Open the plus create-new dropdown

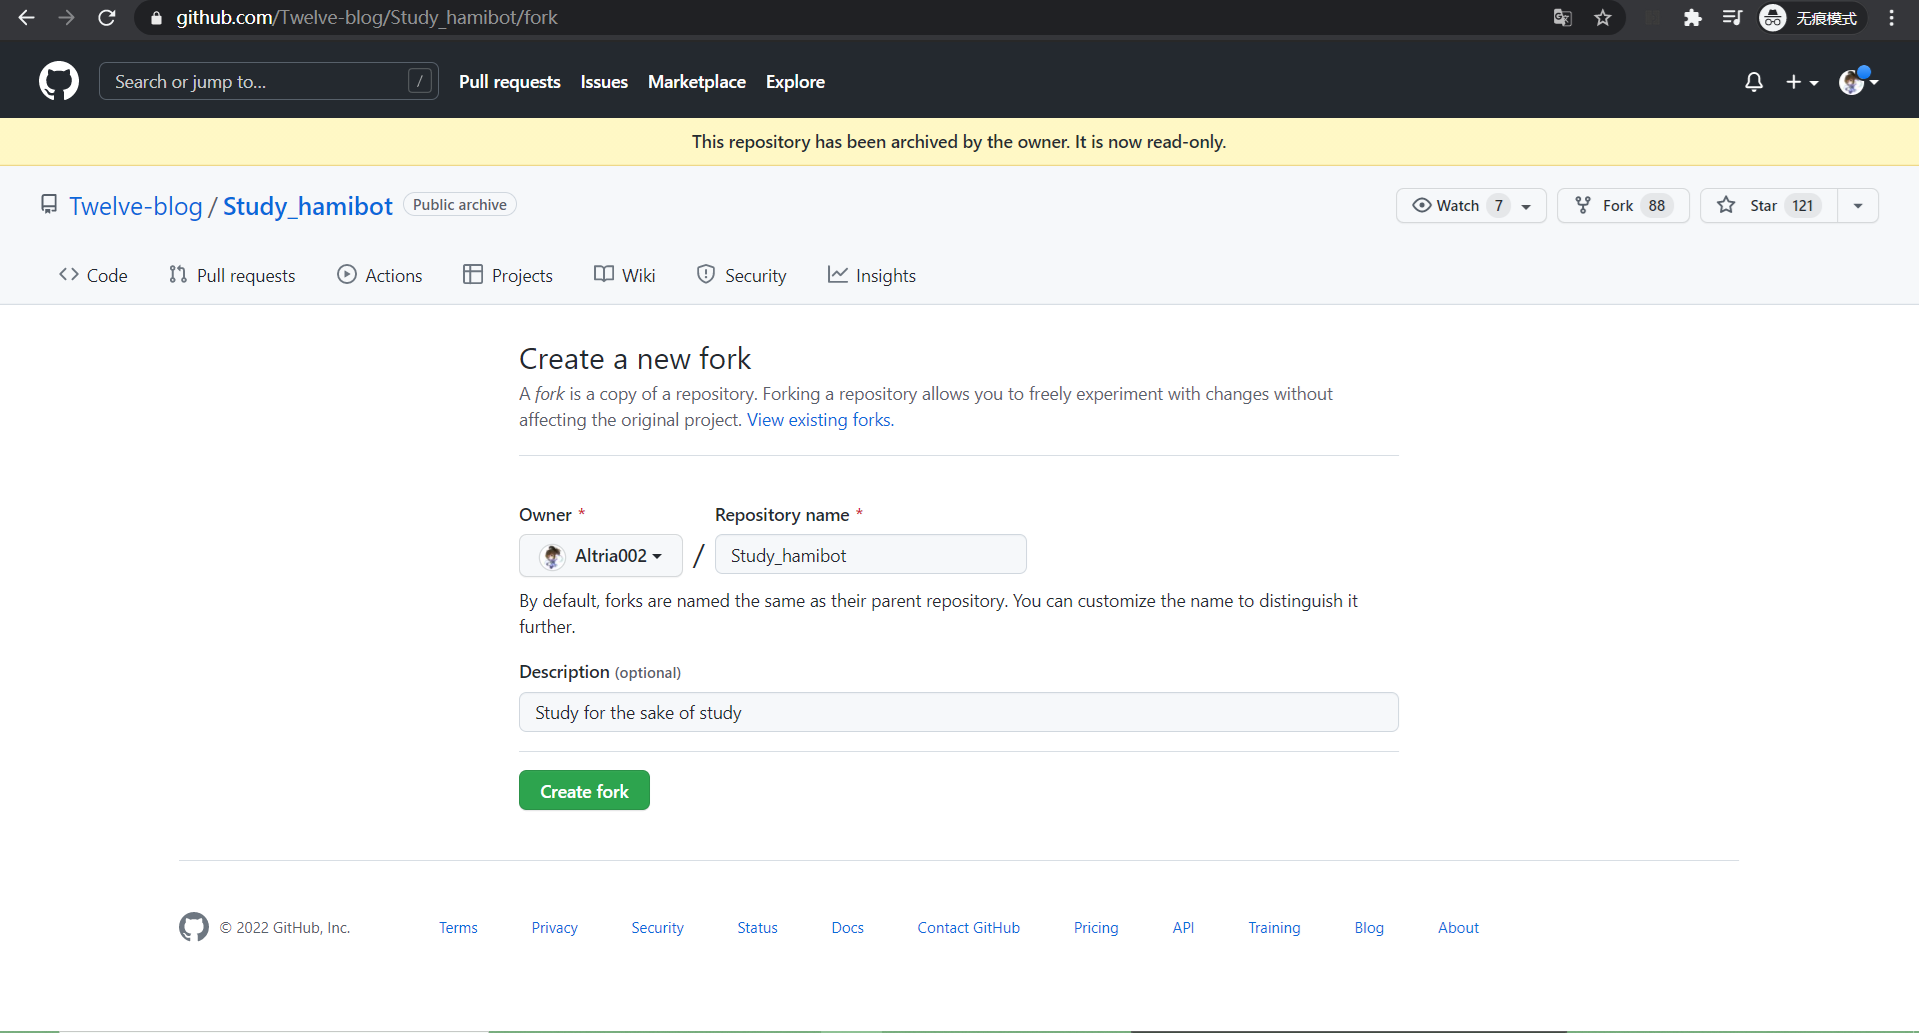1802,82
